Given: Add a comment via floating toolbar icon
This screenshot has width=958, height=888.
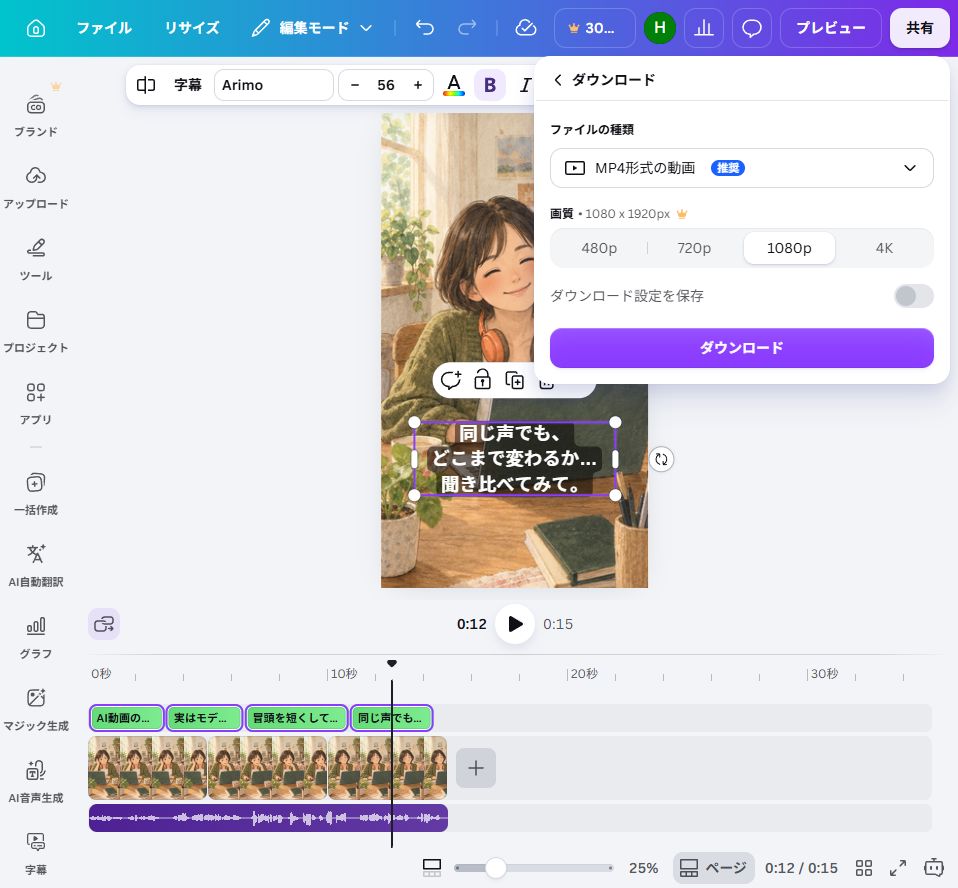Looking at the screenshot, I should [451, 380].
